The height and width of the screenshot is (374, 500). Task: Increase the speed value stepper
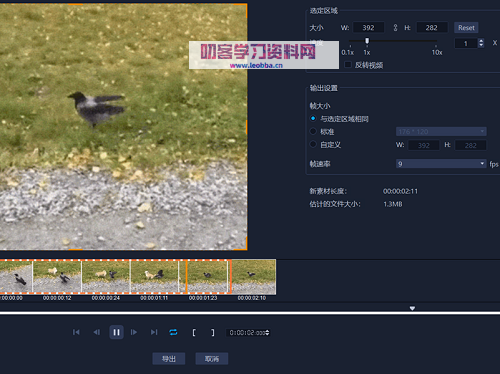tap(481, 41)
